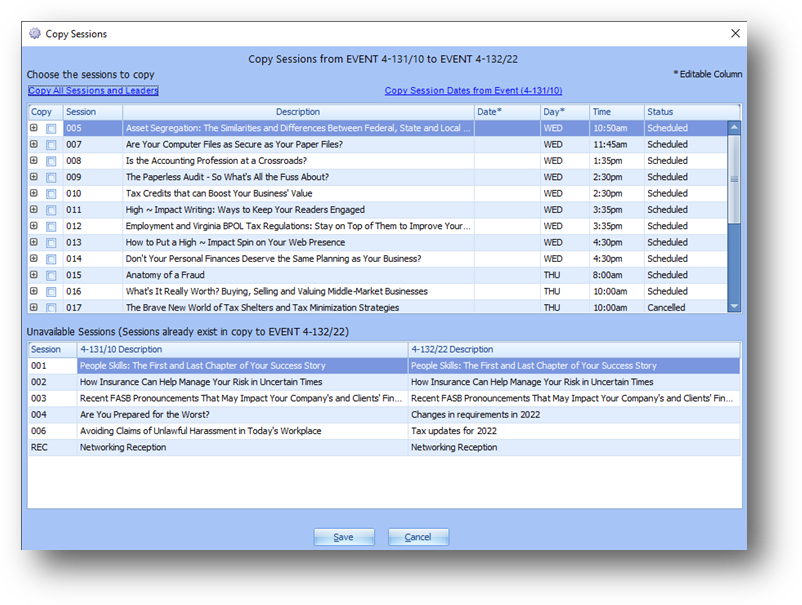Select 'Is the Accounting Profession at a Crossroads?' row

pos(377,161)
